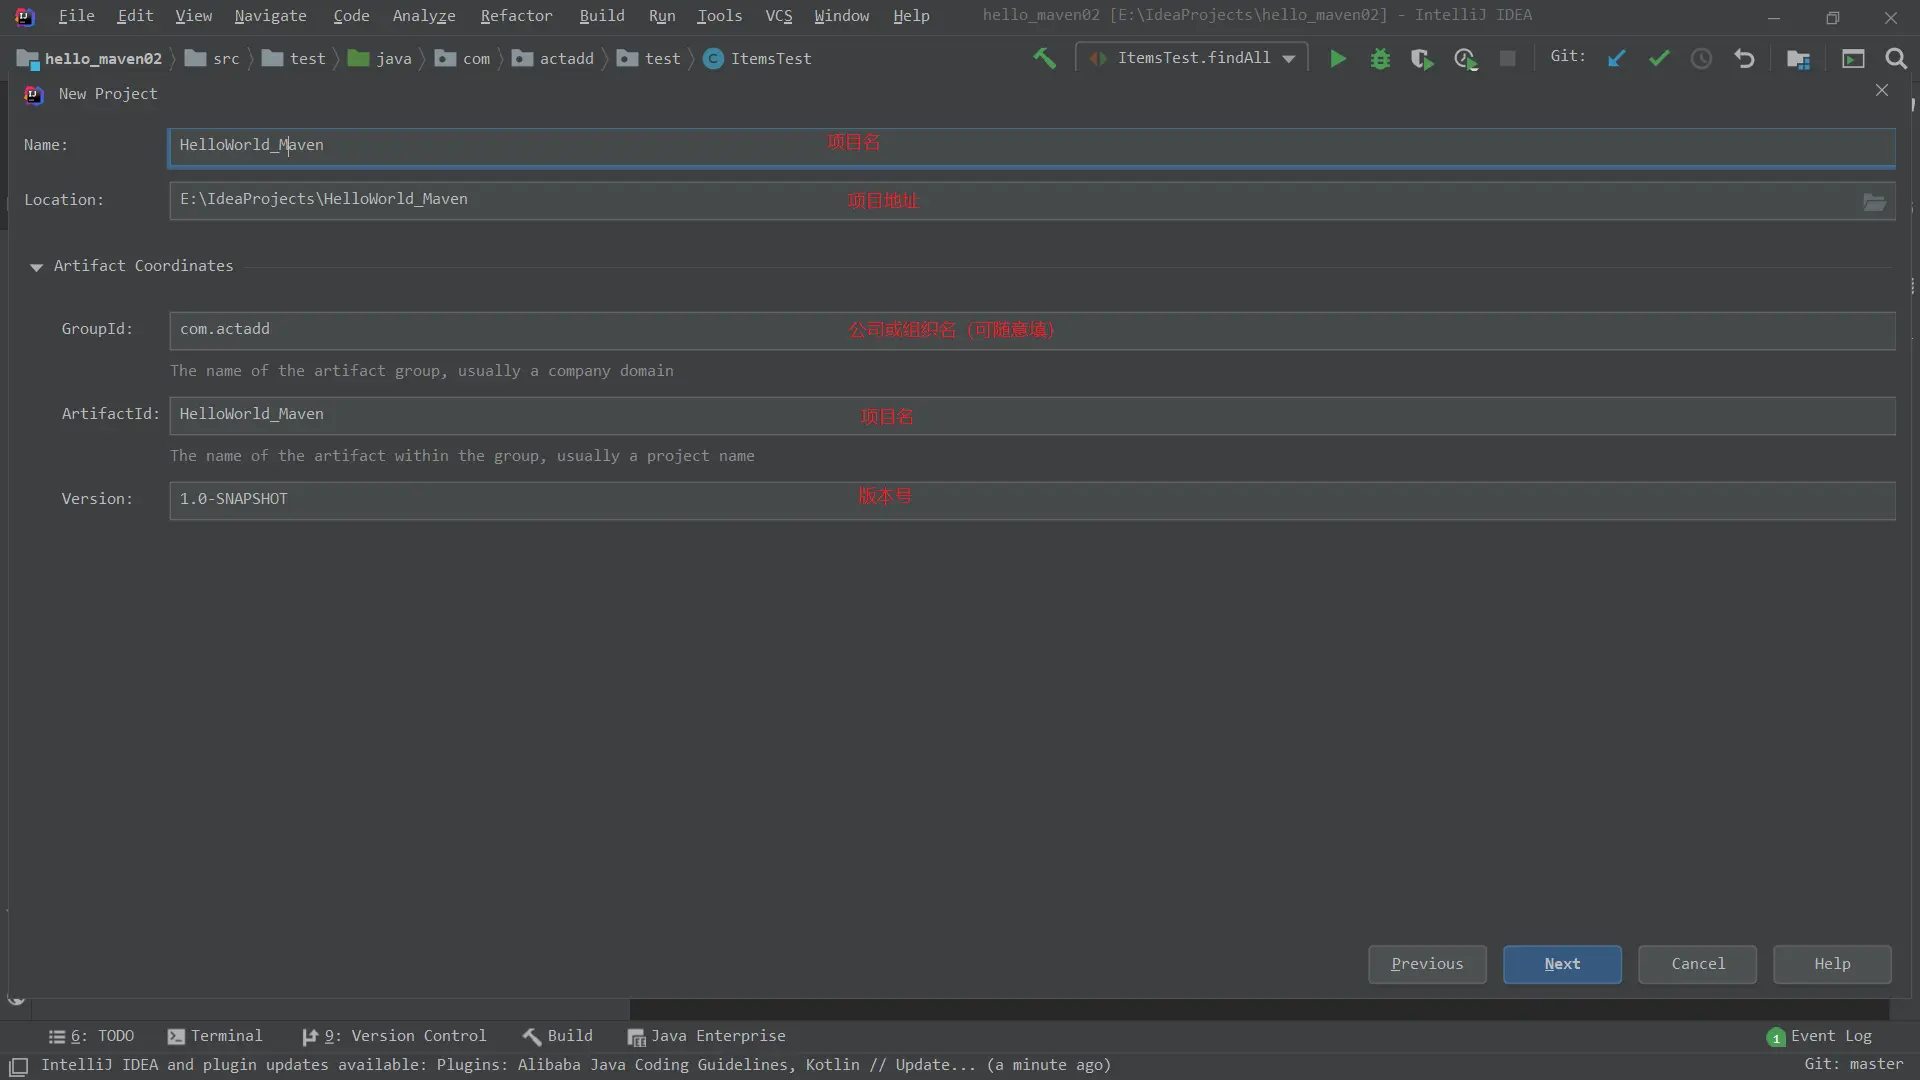Click the green Run button
Screen dimensions: 1920x1080
(x=1337, y=59)
